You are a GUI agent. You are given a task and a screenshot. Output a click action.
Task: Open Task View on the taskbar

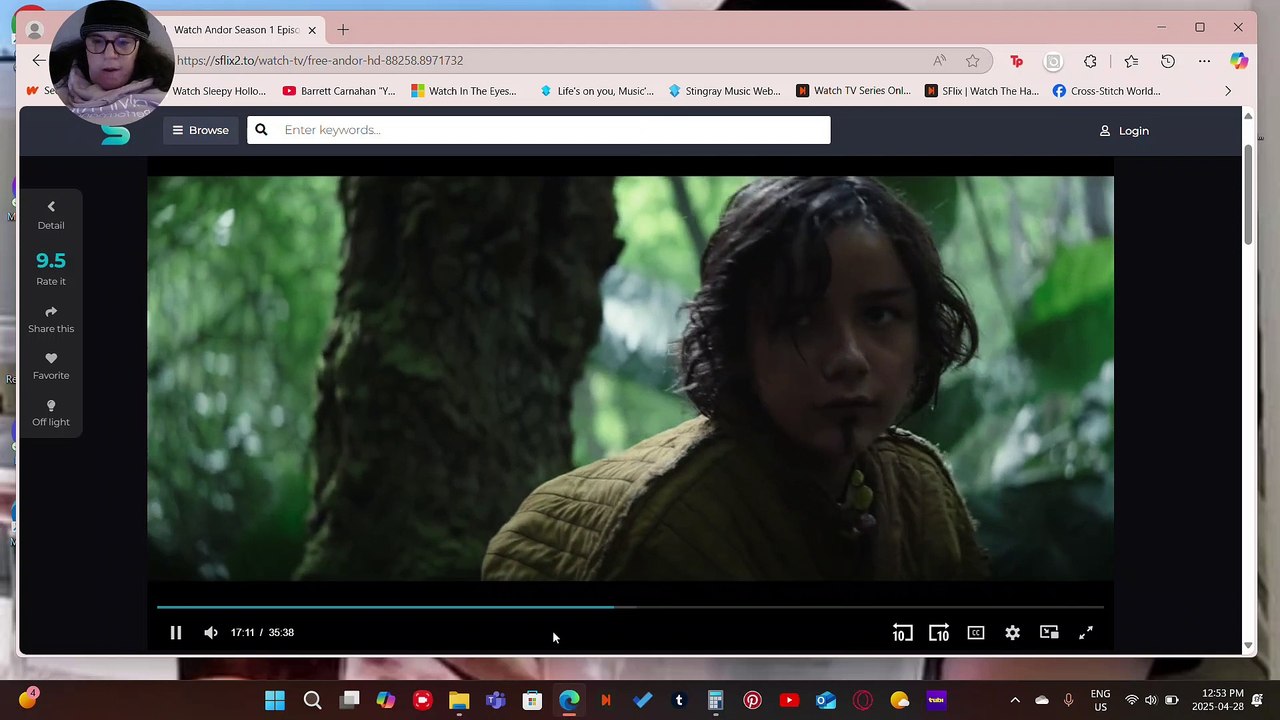click(x=349, y=700)
